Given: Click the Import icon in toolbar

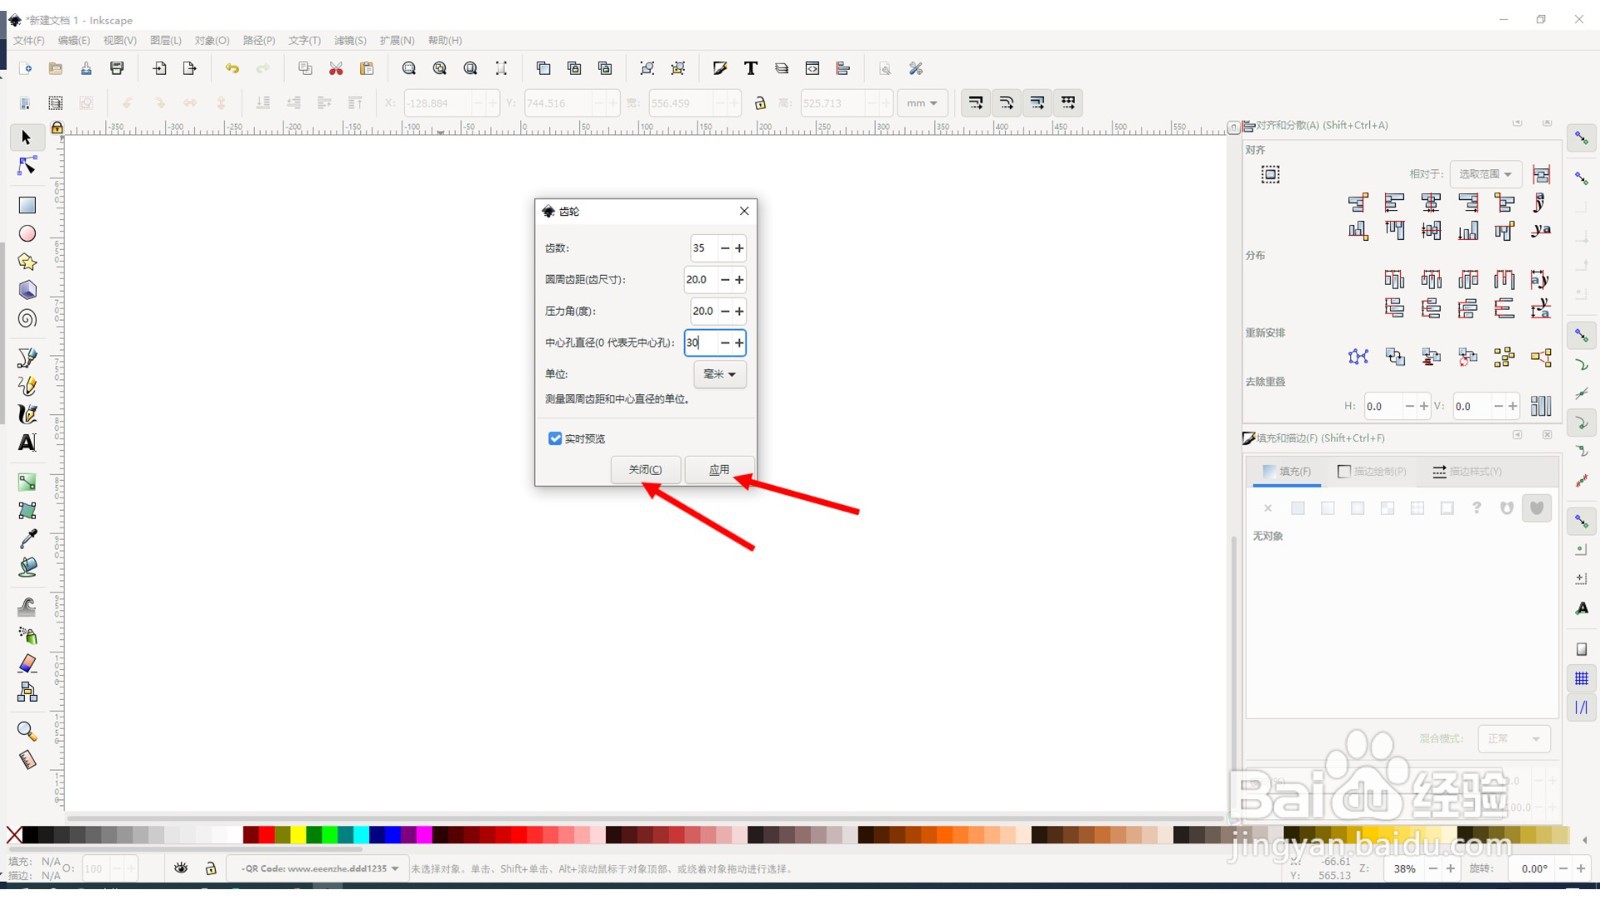Looking at the screenshot, I should (x=159, y=68).
